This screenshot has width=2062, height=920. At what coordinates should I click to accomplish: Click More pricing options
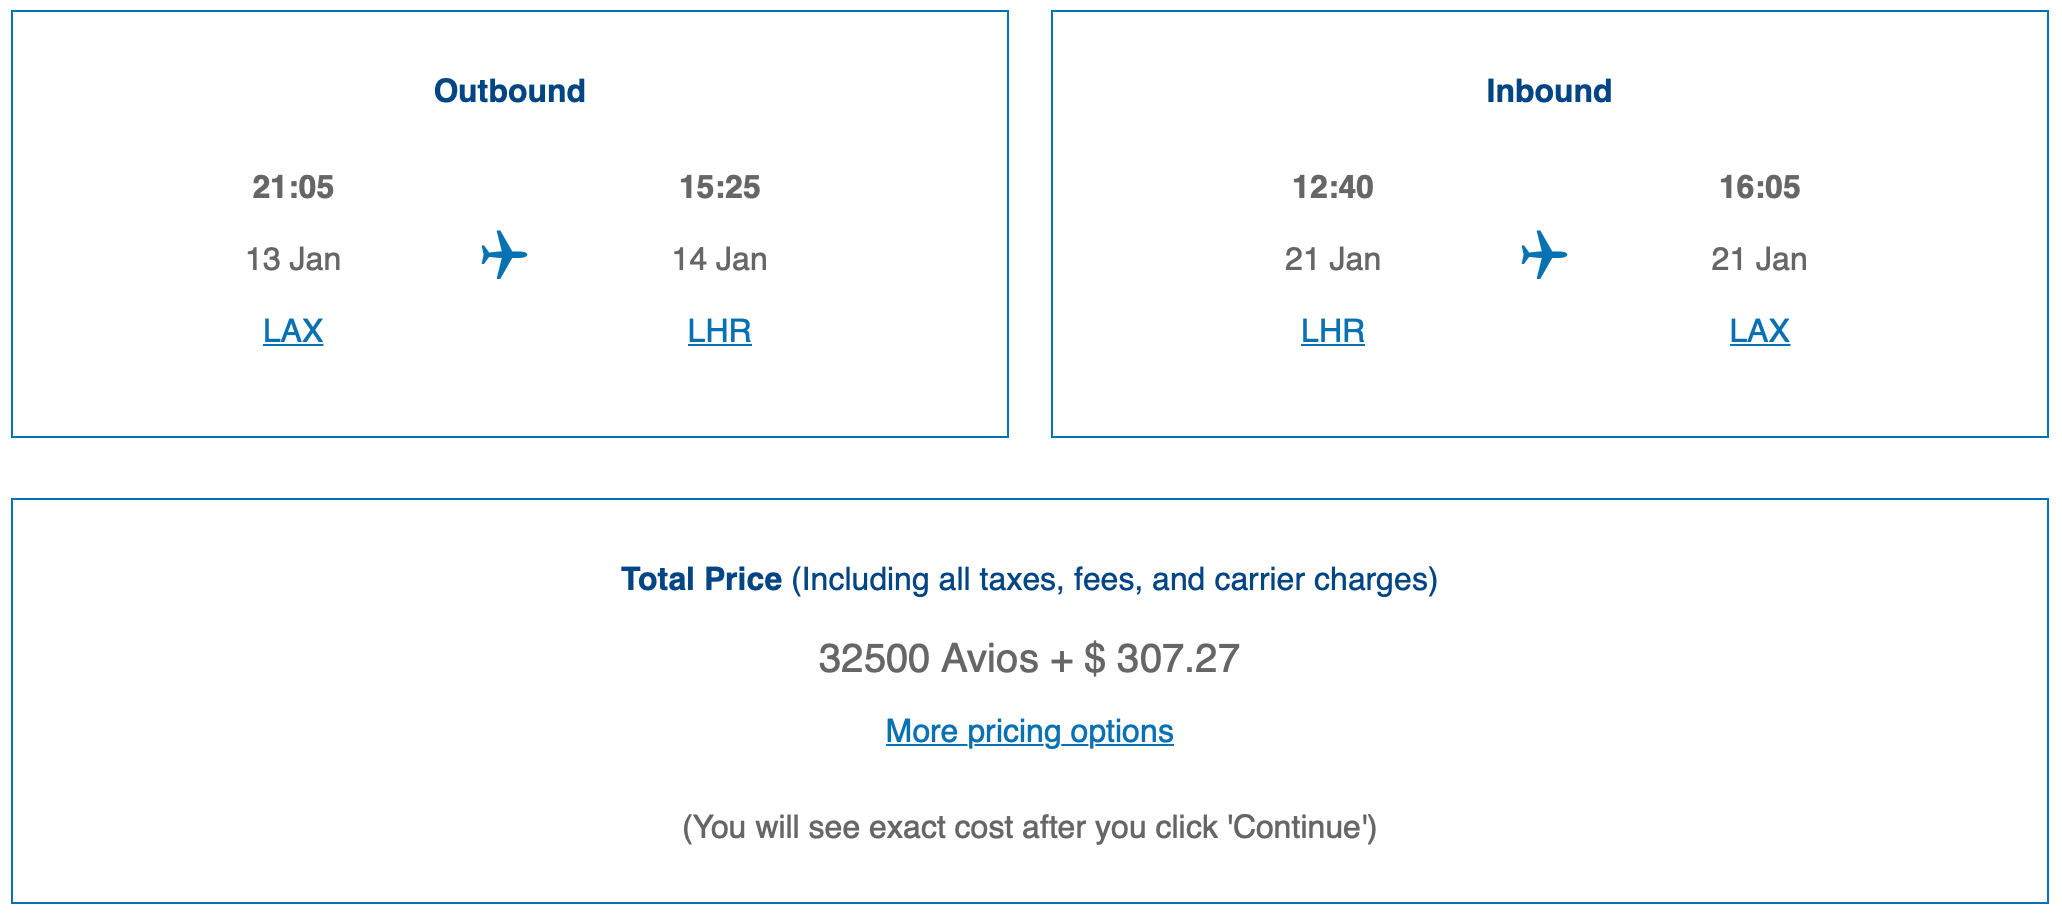coord(1029,731)
